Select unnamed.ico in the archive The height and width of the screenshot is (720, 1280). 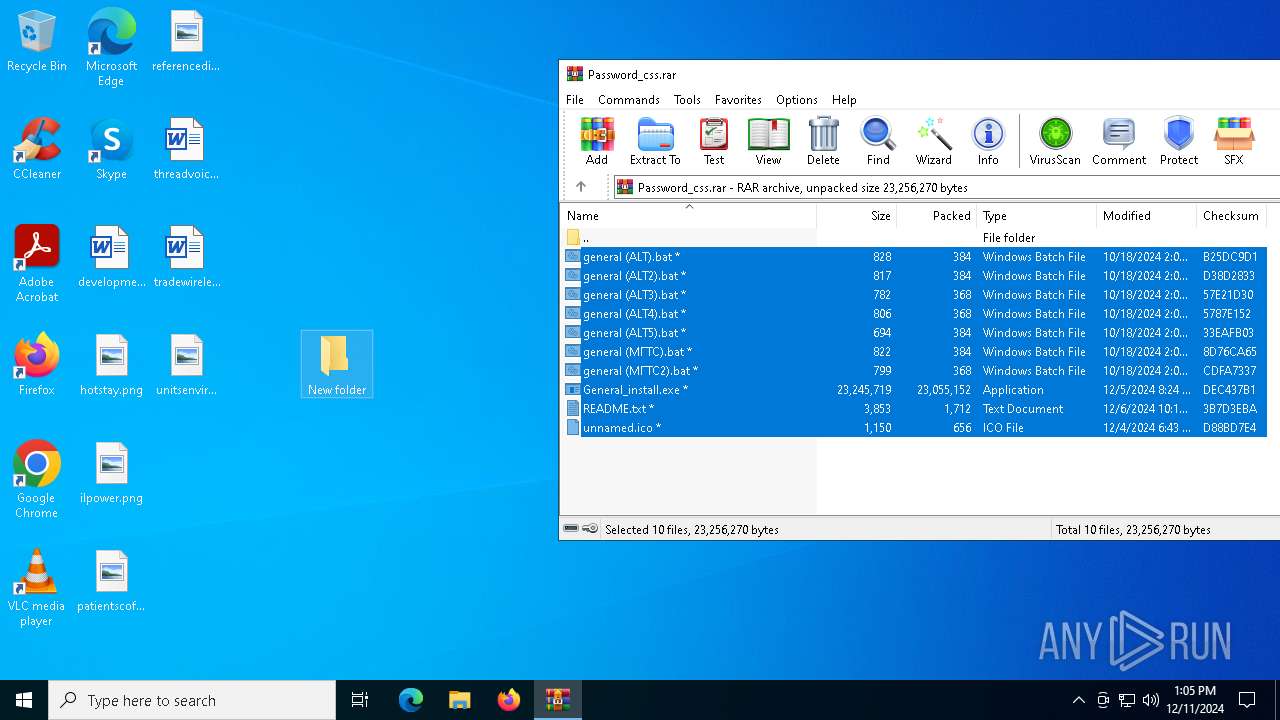click(x=914, y=428)
